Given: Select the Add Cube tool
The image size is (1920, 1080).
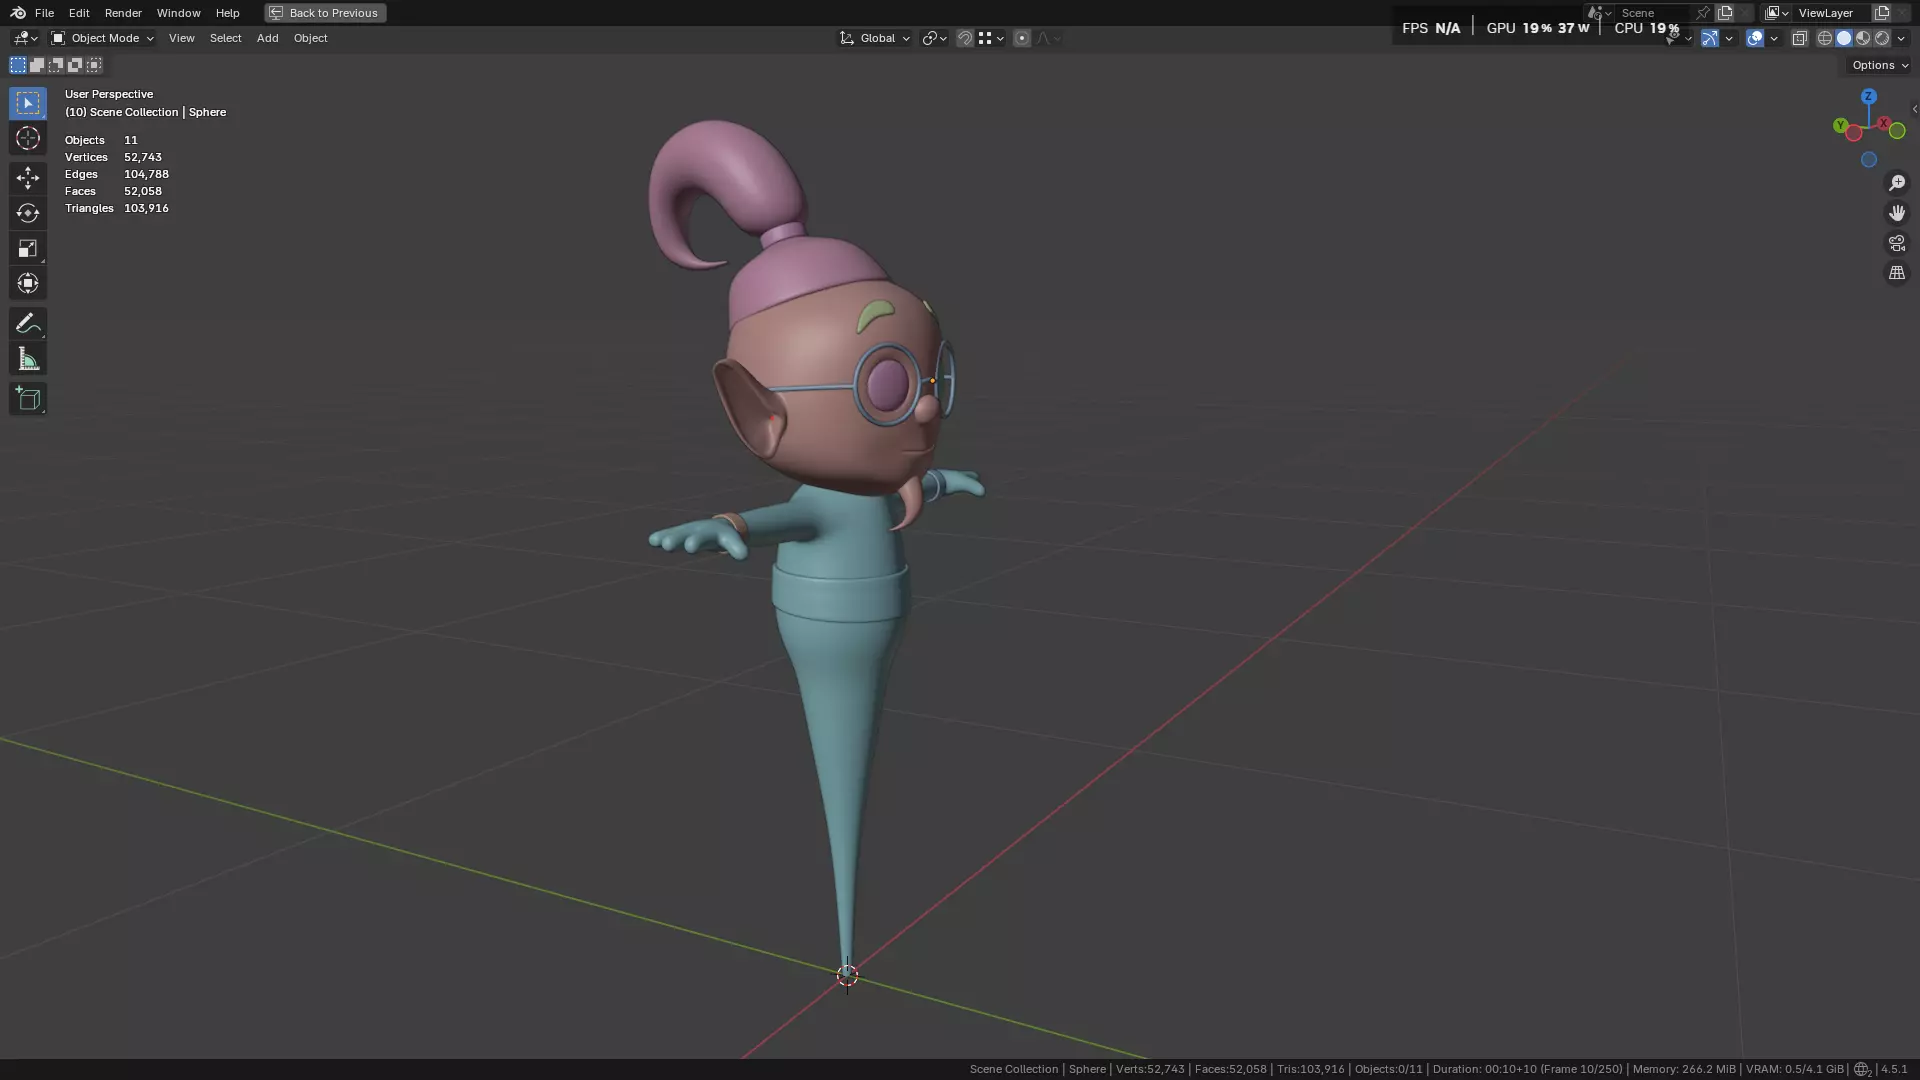Looking at the screenshot, I should 28,399.
